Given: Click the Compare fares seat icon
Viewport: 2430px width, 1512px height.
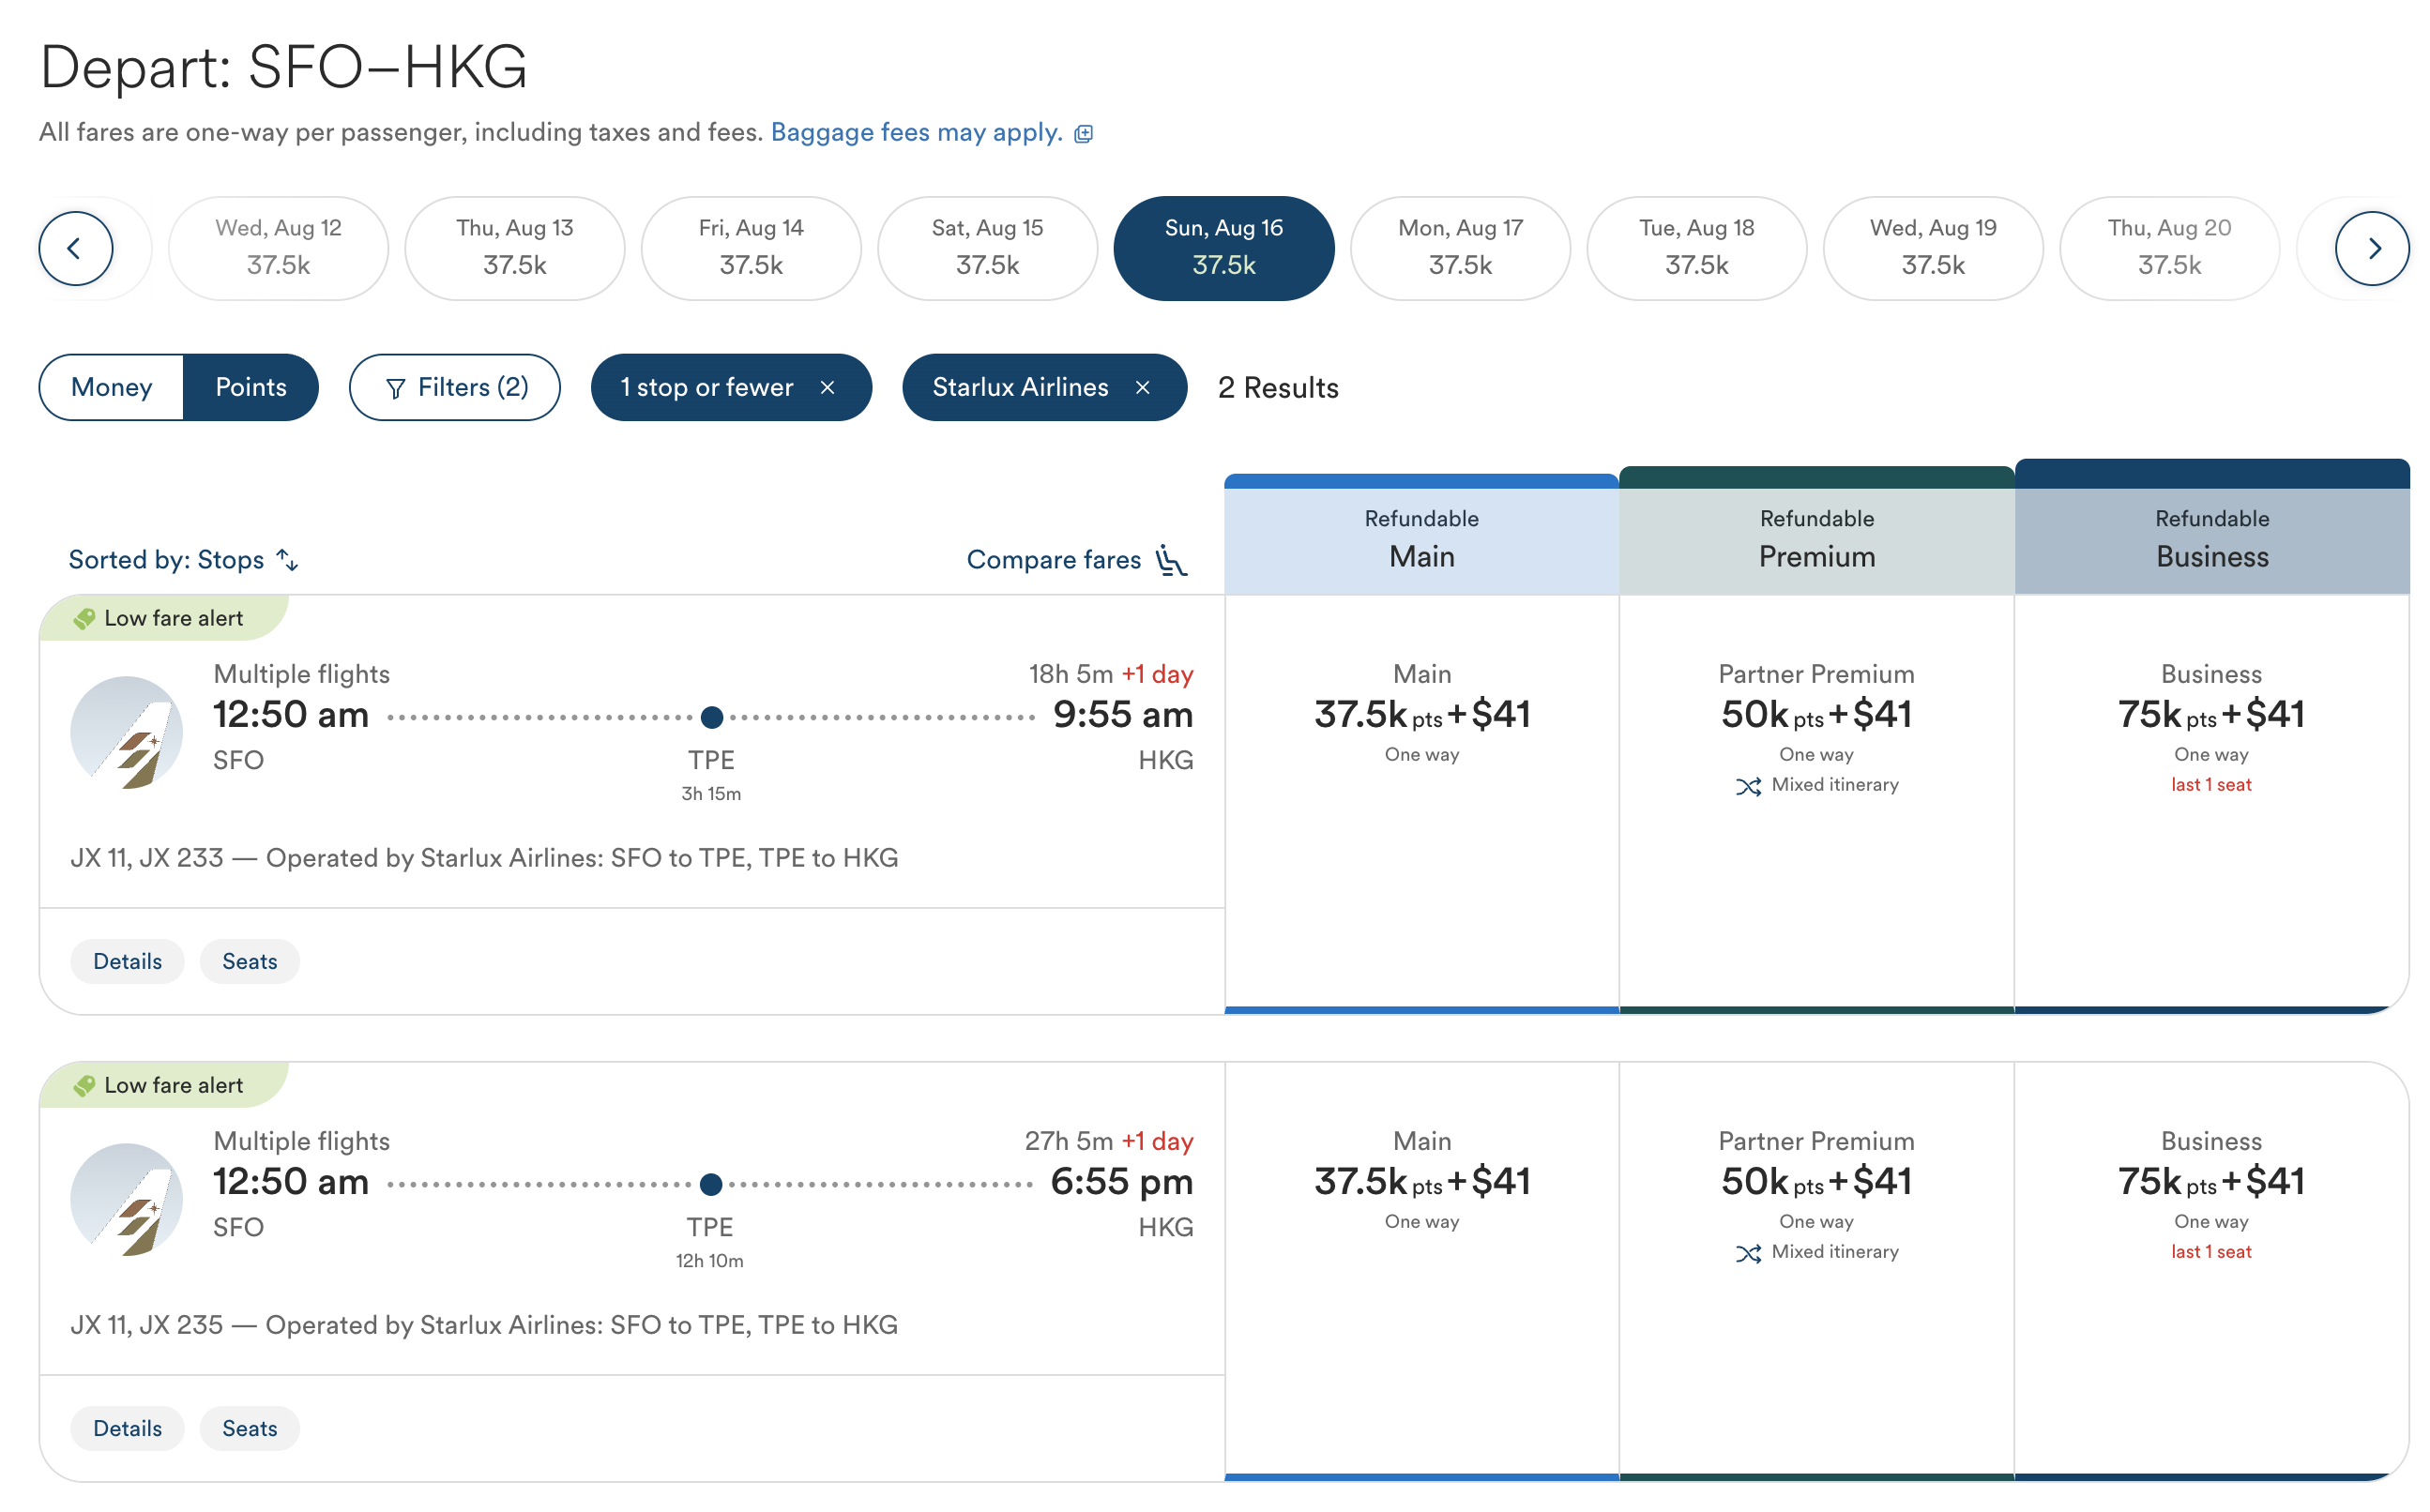Looking at the screenshot, I should (x=1171, y=560).
